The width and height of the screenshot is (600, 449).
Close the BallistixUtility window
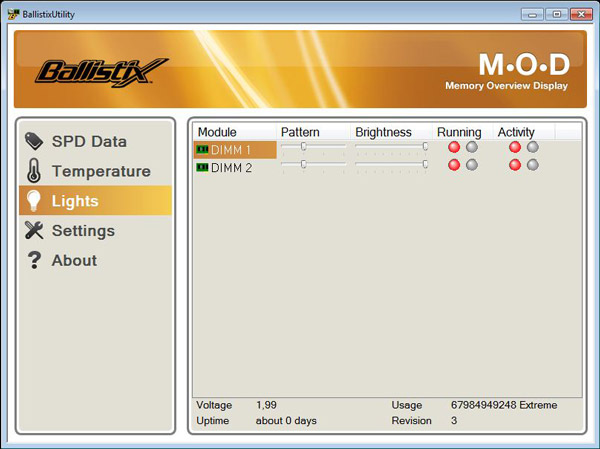click(581, 15)
